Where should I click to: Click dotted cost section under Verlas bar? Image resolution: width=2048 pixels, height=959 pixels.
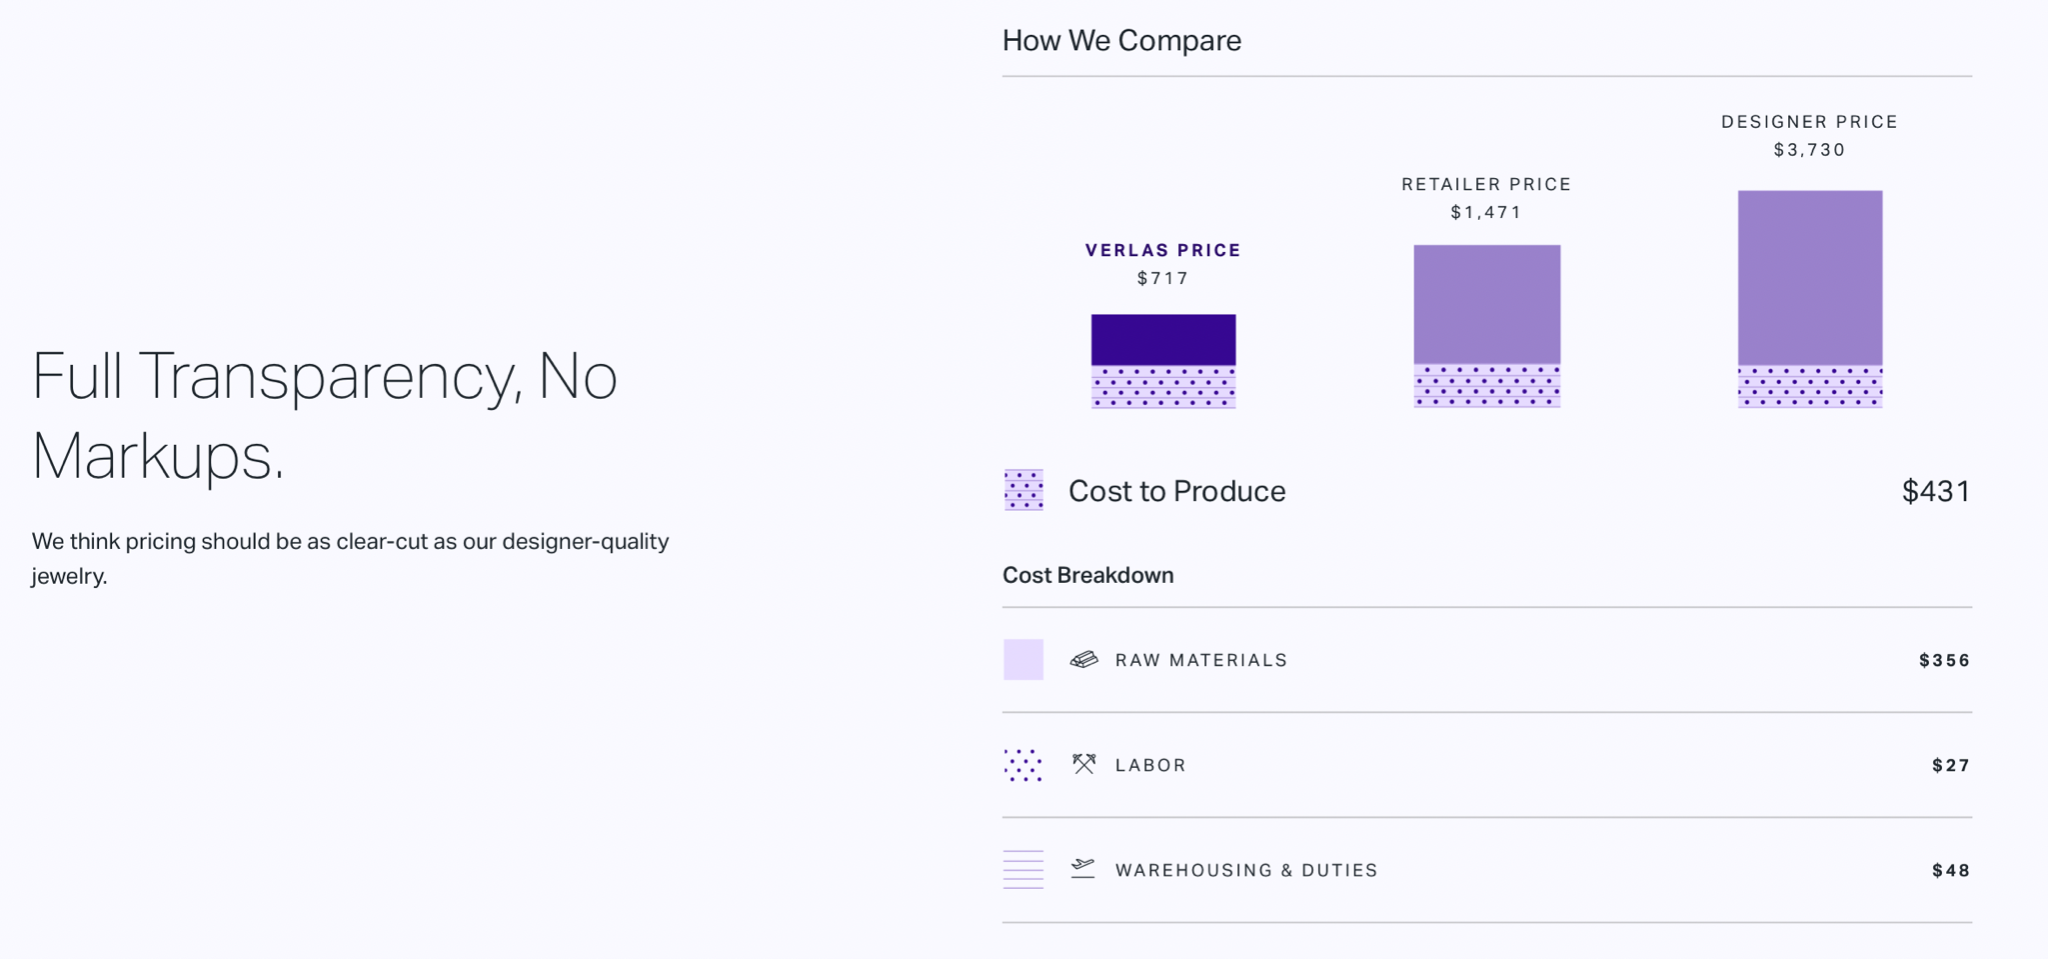coord(1163,387)
